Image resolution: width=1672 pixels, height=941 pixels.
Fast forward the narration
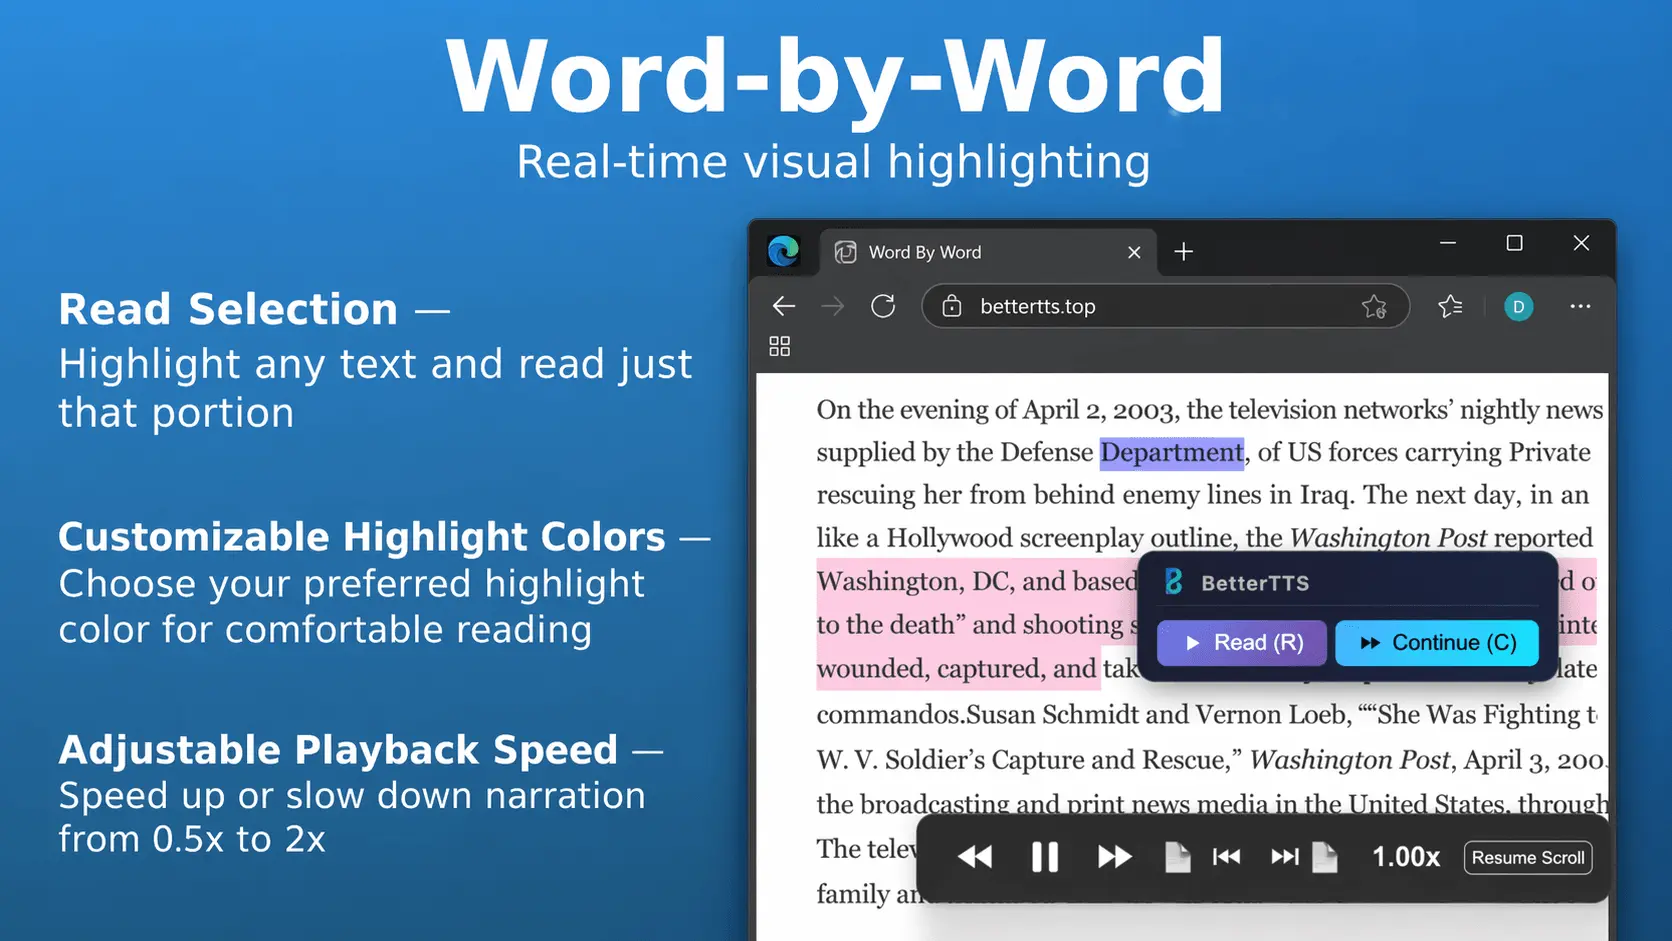(x=1115, y=857)
